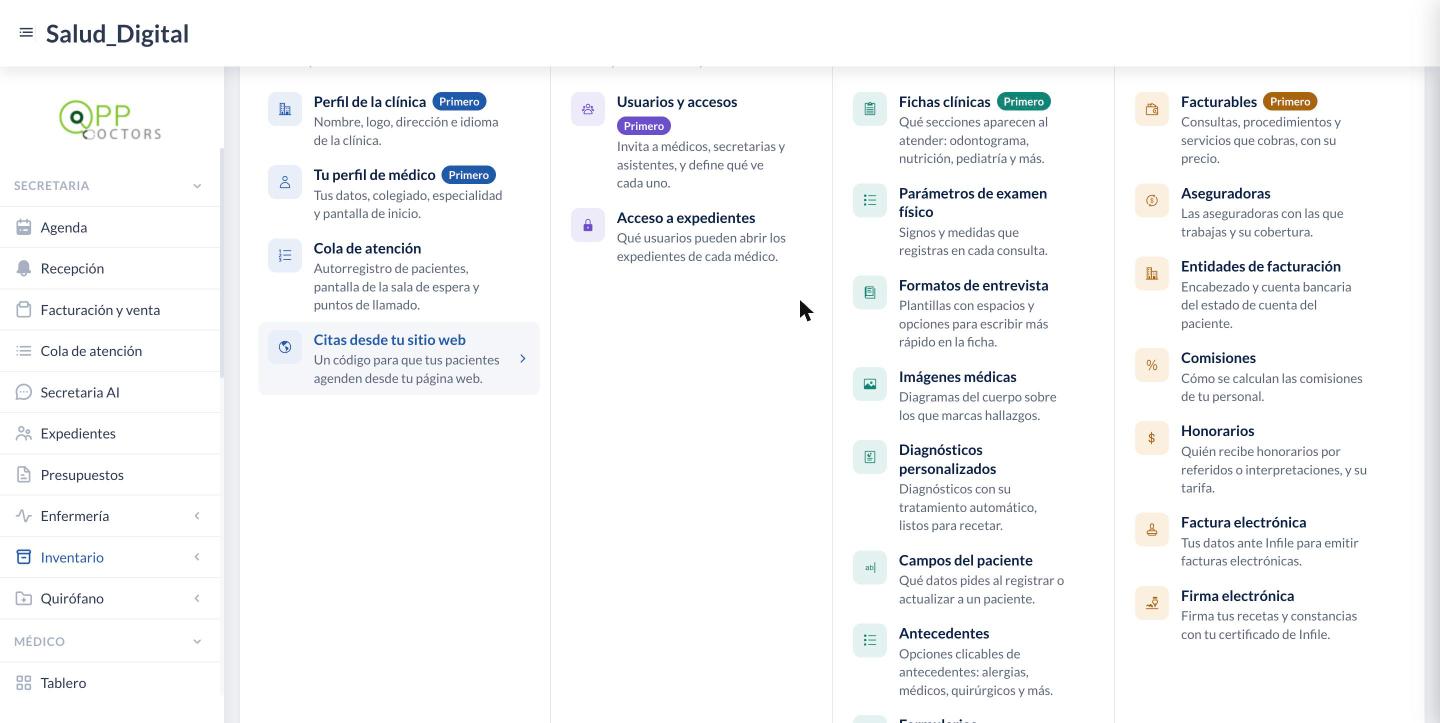The height and width of the screenshot is (723, 1440).
Task: Click the Facturables icon
Action: 1152,109
